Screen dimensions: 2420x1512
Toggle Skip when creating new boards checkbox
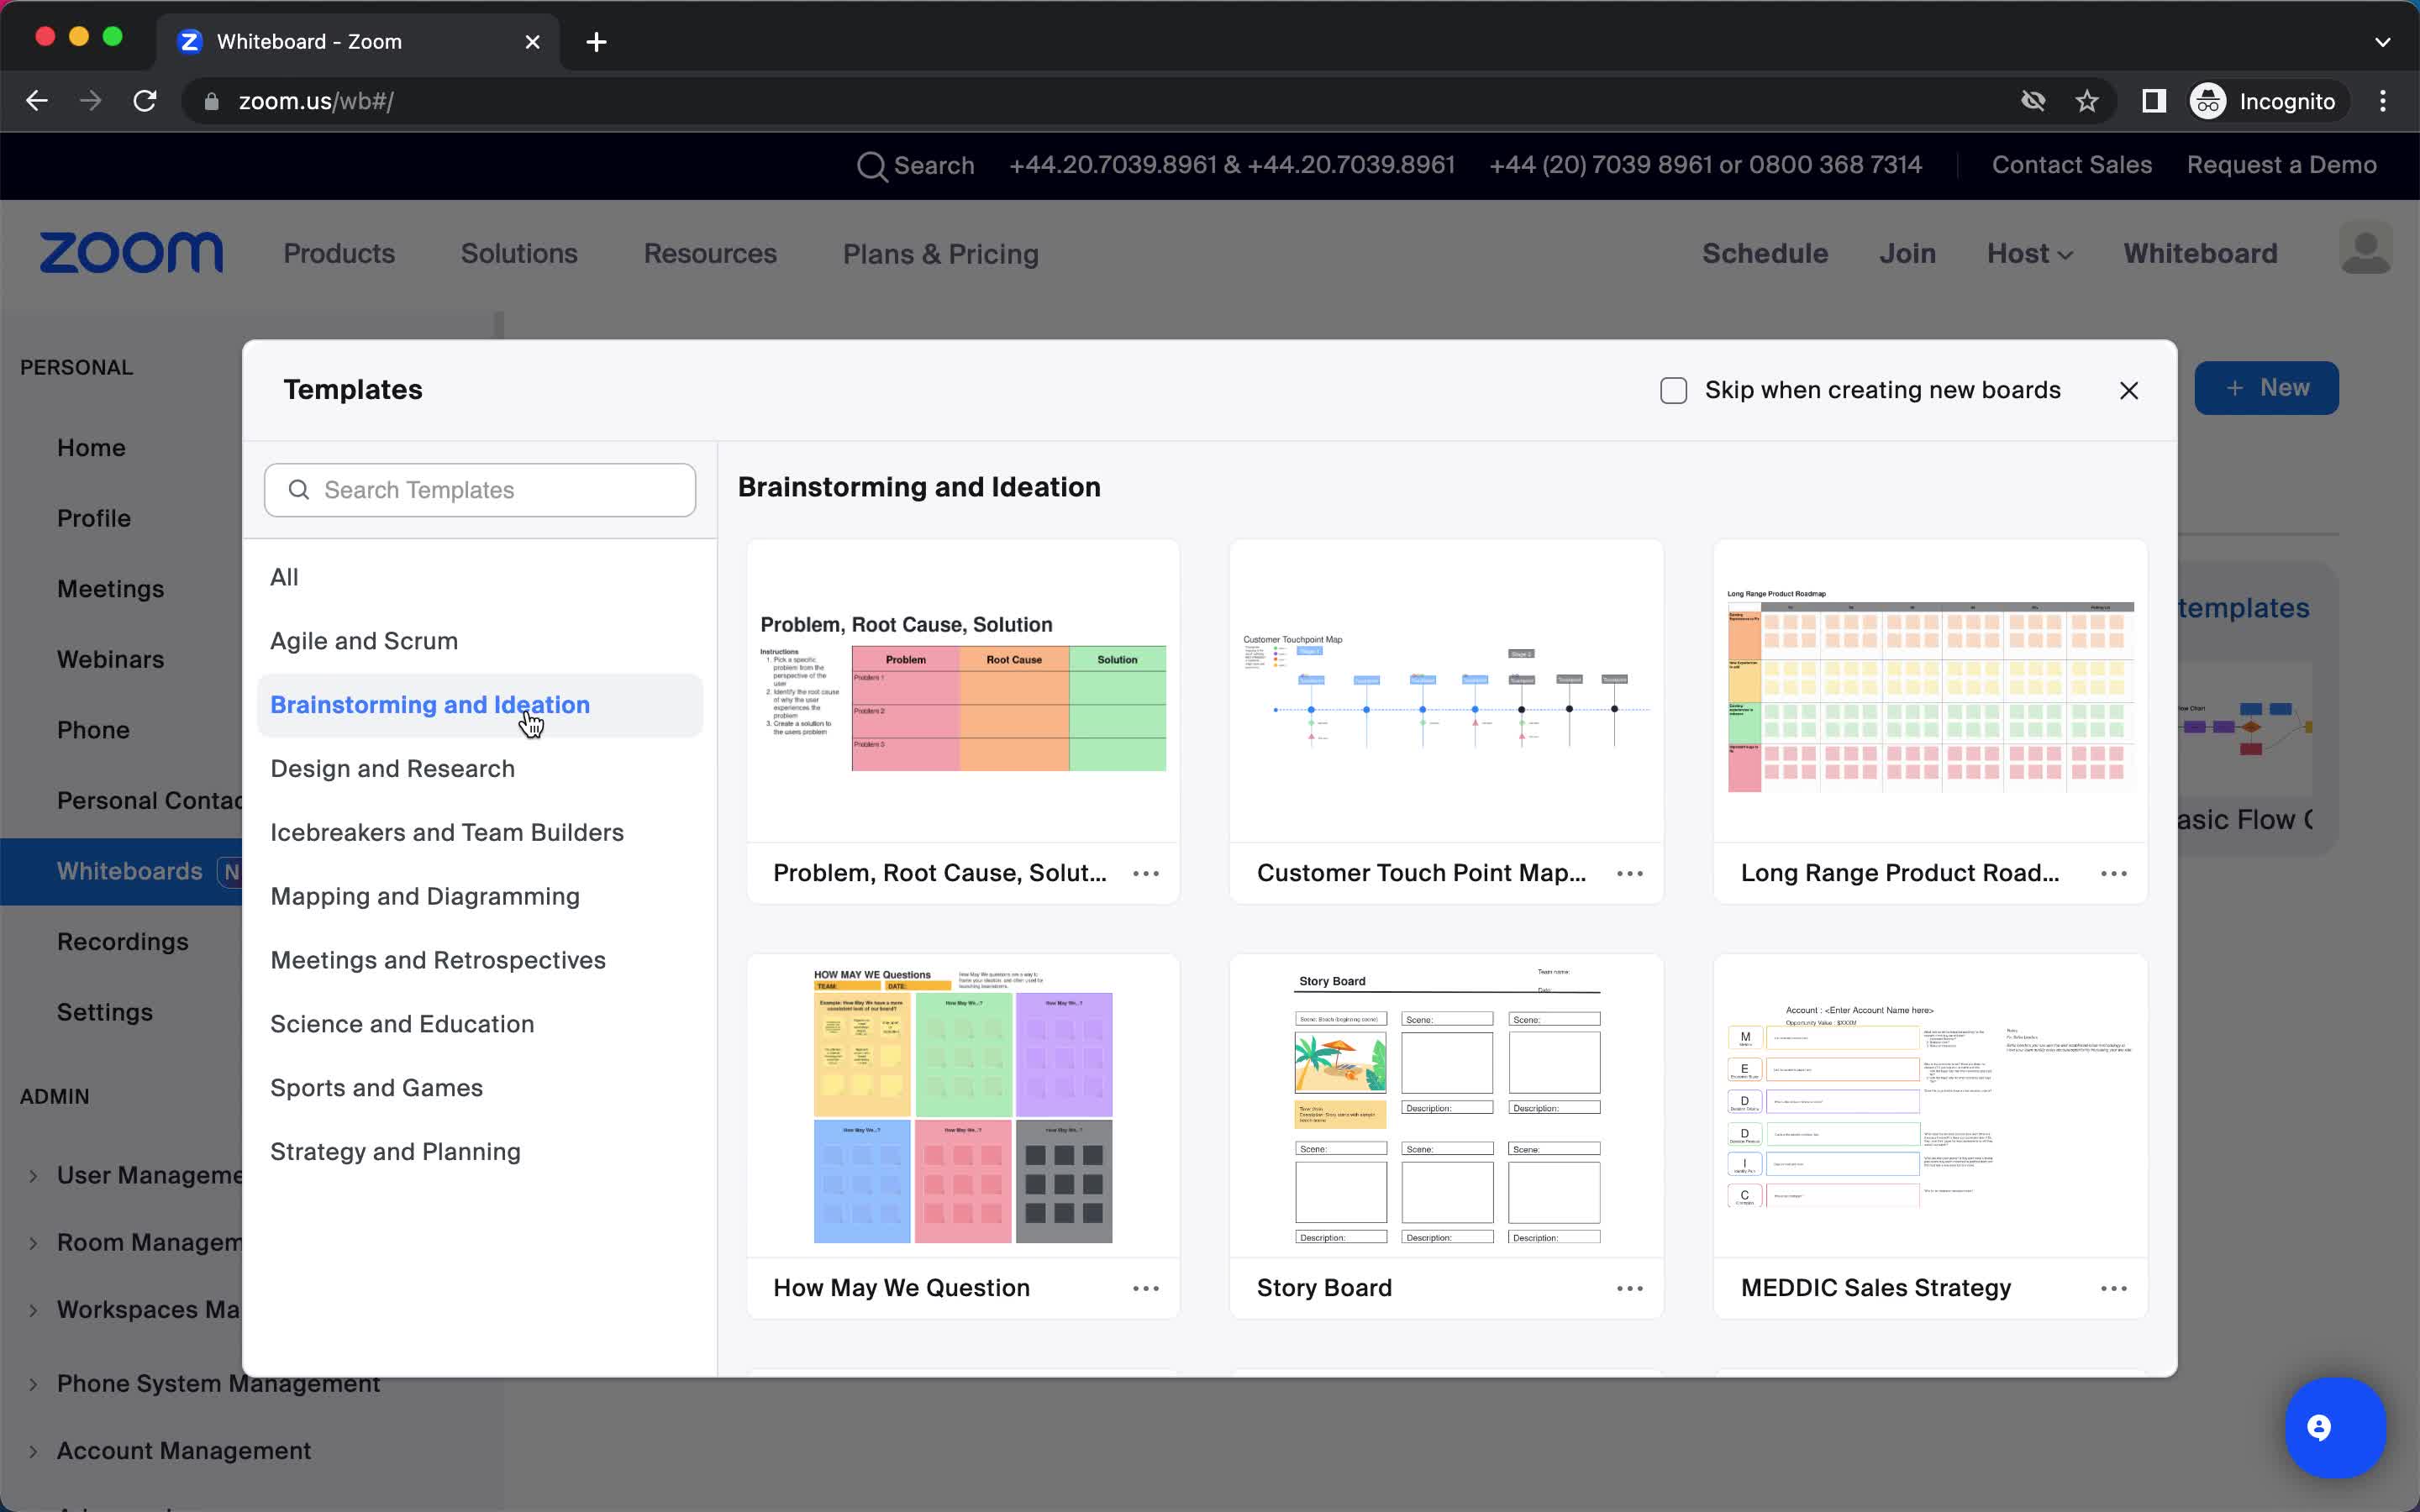1673,391
